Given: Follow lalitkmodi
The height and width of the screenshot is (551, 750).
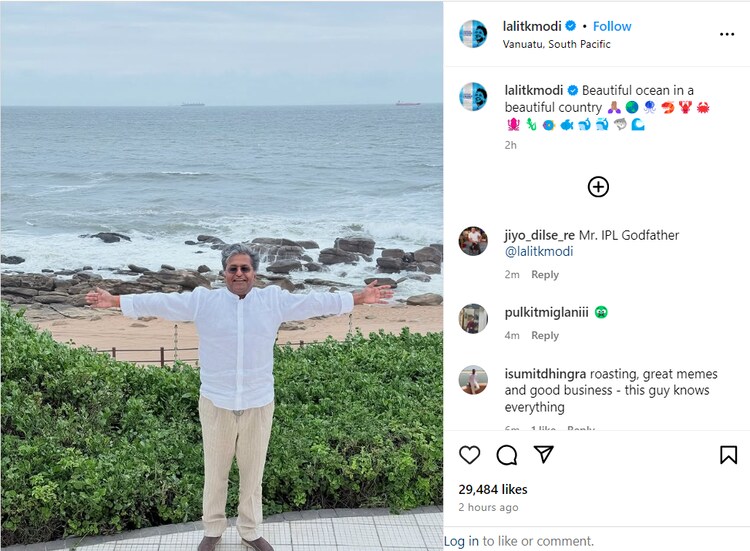Looking at the screenshot, I should tap(612, 26).
